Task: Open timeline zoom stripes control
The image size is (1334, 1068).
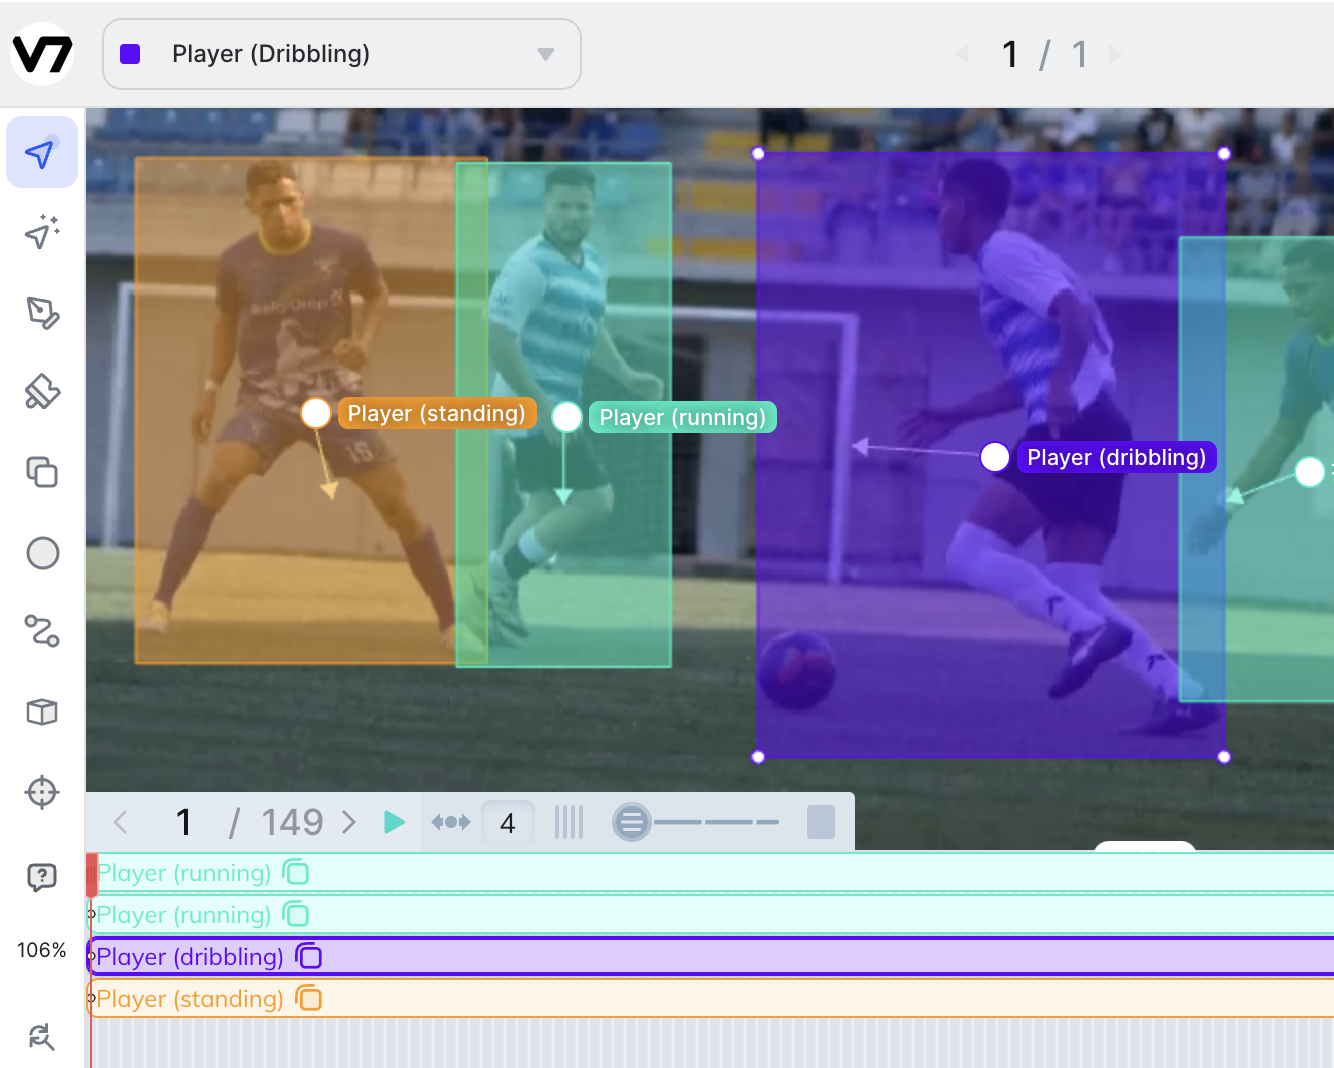Action: 568,822
